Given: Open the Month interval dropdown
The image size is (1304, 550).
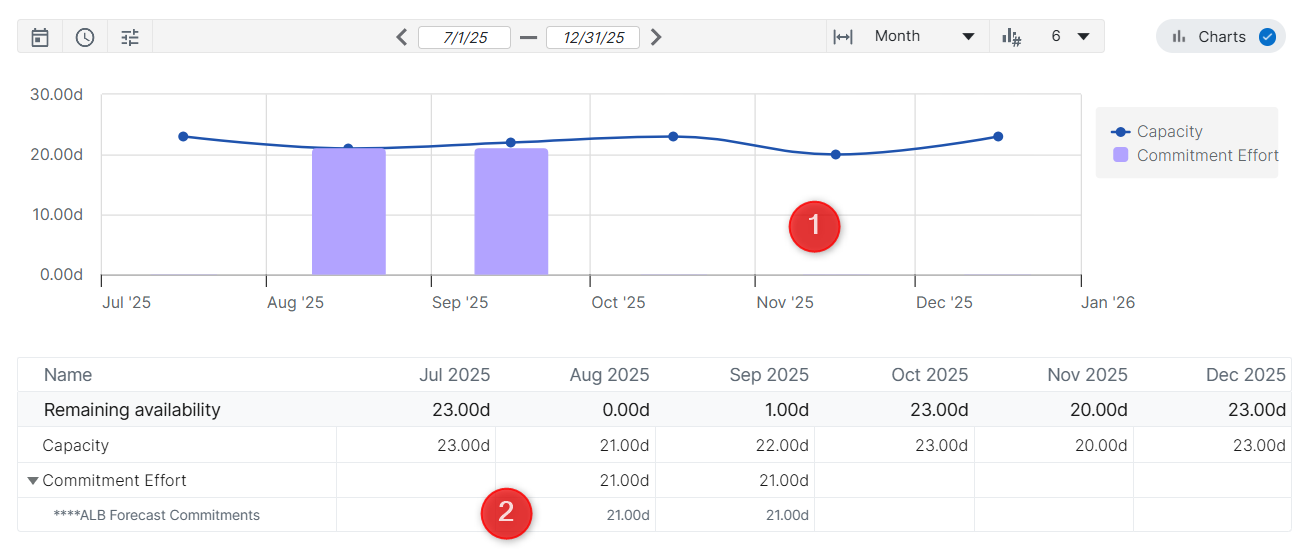Looking at the screenshot, I should 924,37.
